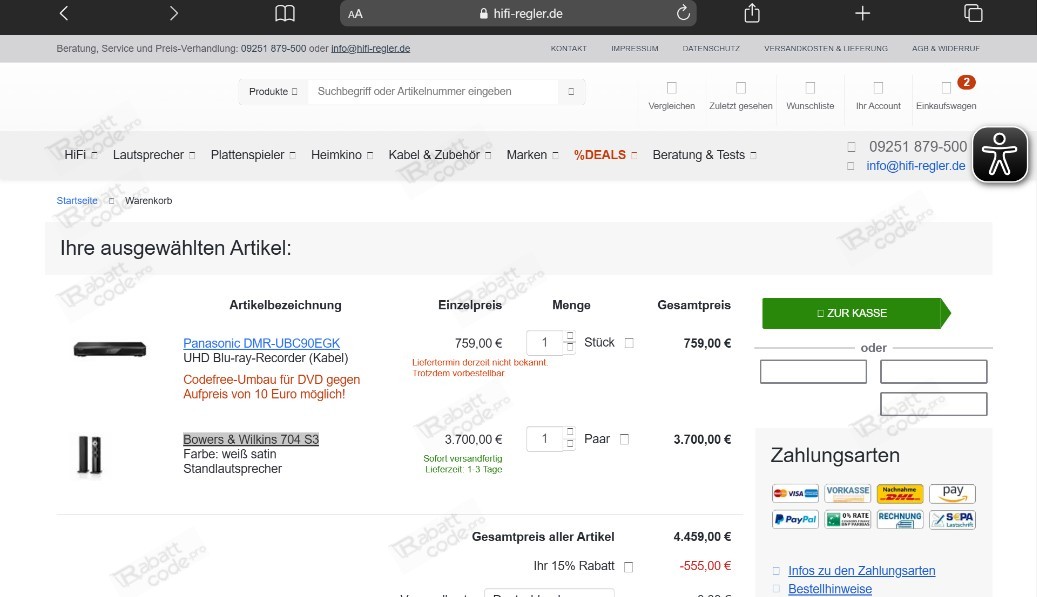The width and height of the screenshot is (1037, 597).
Task: Click the Bowers & Wilkins speaker thumbnail
Action: click(x=90, y=454)
